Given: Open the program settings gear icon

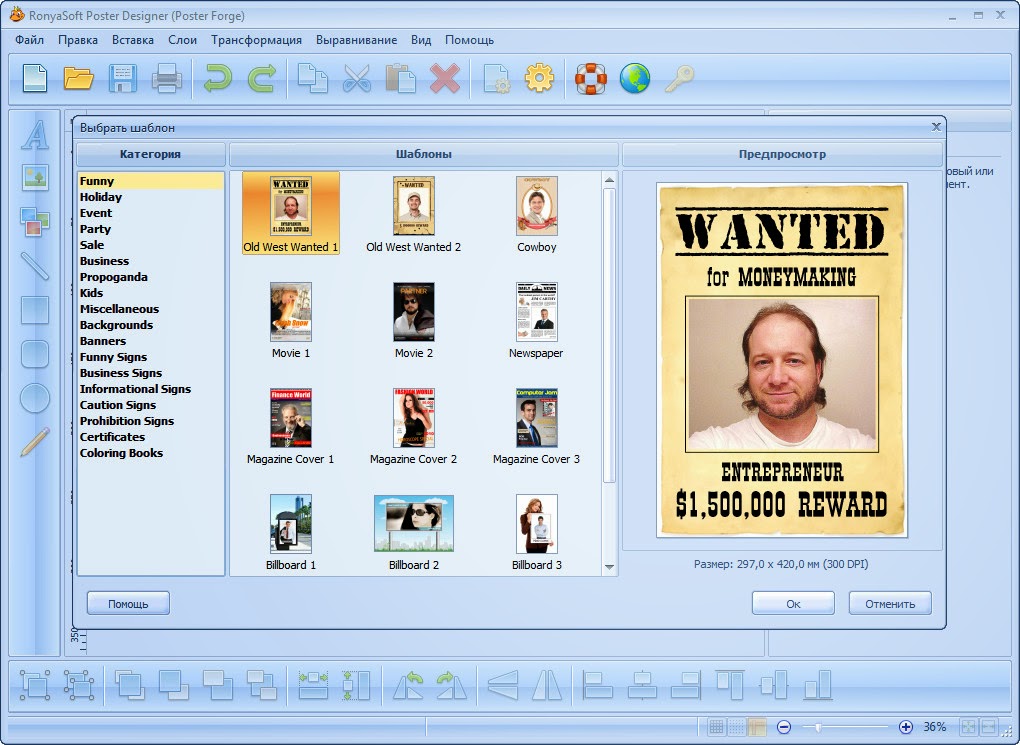Looking at the screenshot, I should point(539,77).
